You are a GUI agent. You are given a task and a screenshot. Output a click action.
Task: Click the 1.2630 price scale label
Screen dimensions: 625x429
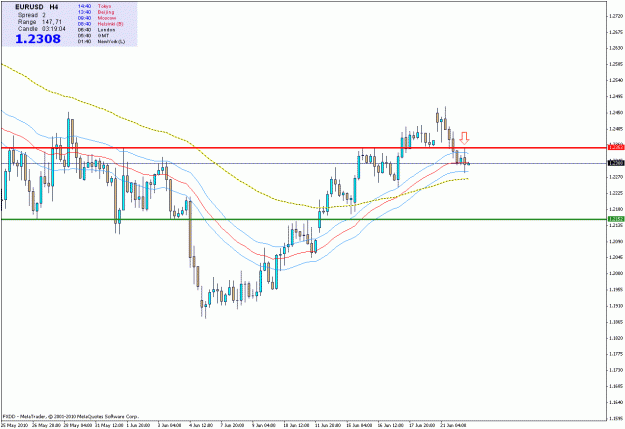pos(616,48)
